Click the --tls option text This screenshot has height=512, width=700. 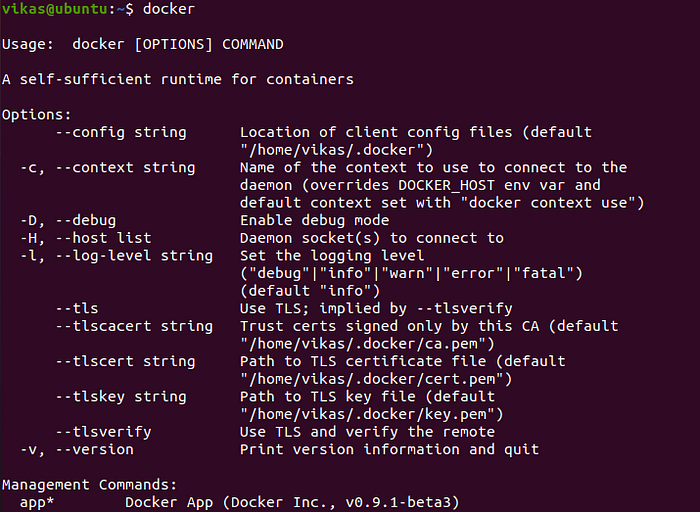click(77, 308)
